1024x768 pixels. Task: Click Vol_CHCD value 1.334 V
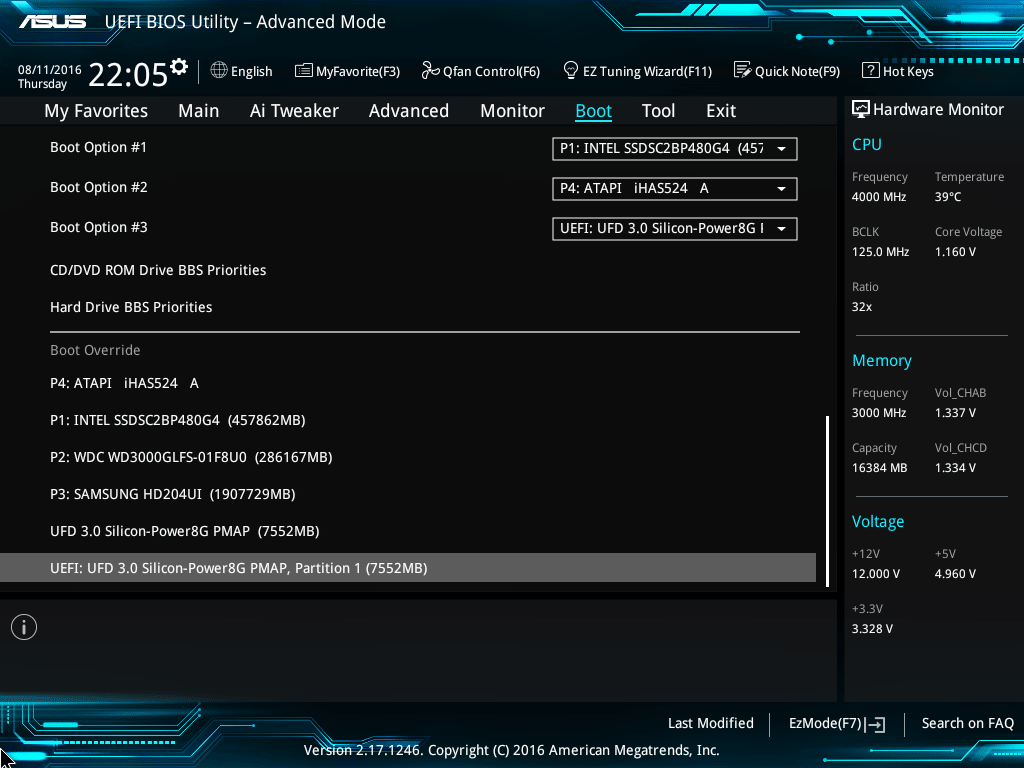click(x=955, y=468)
